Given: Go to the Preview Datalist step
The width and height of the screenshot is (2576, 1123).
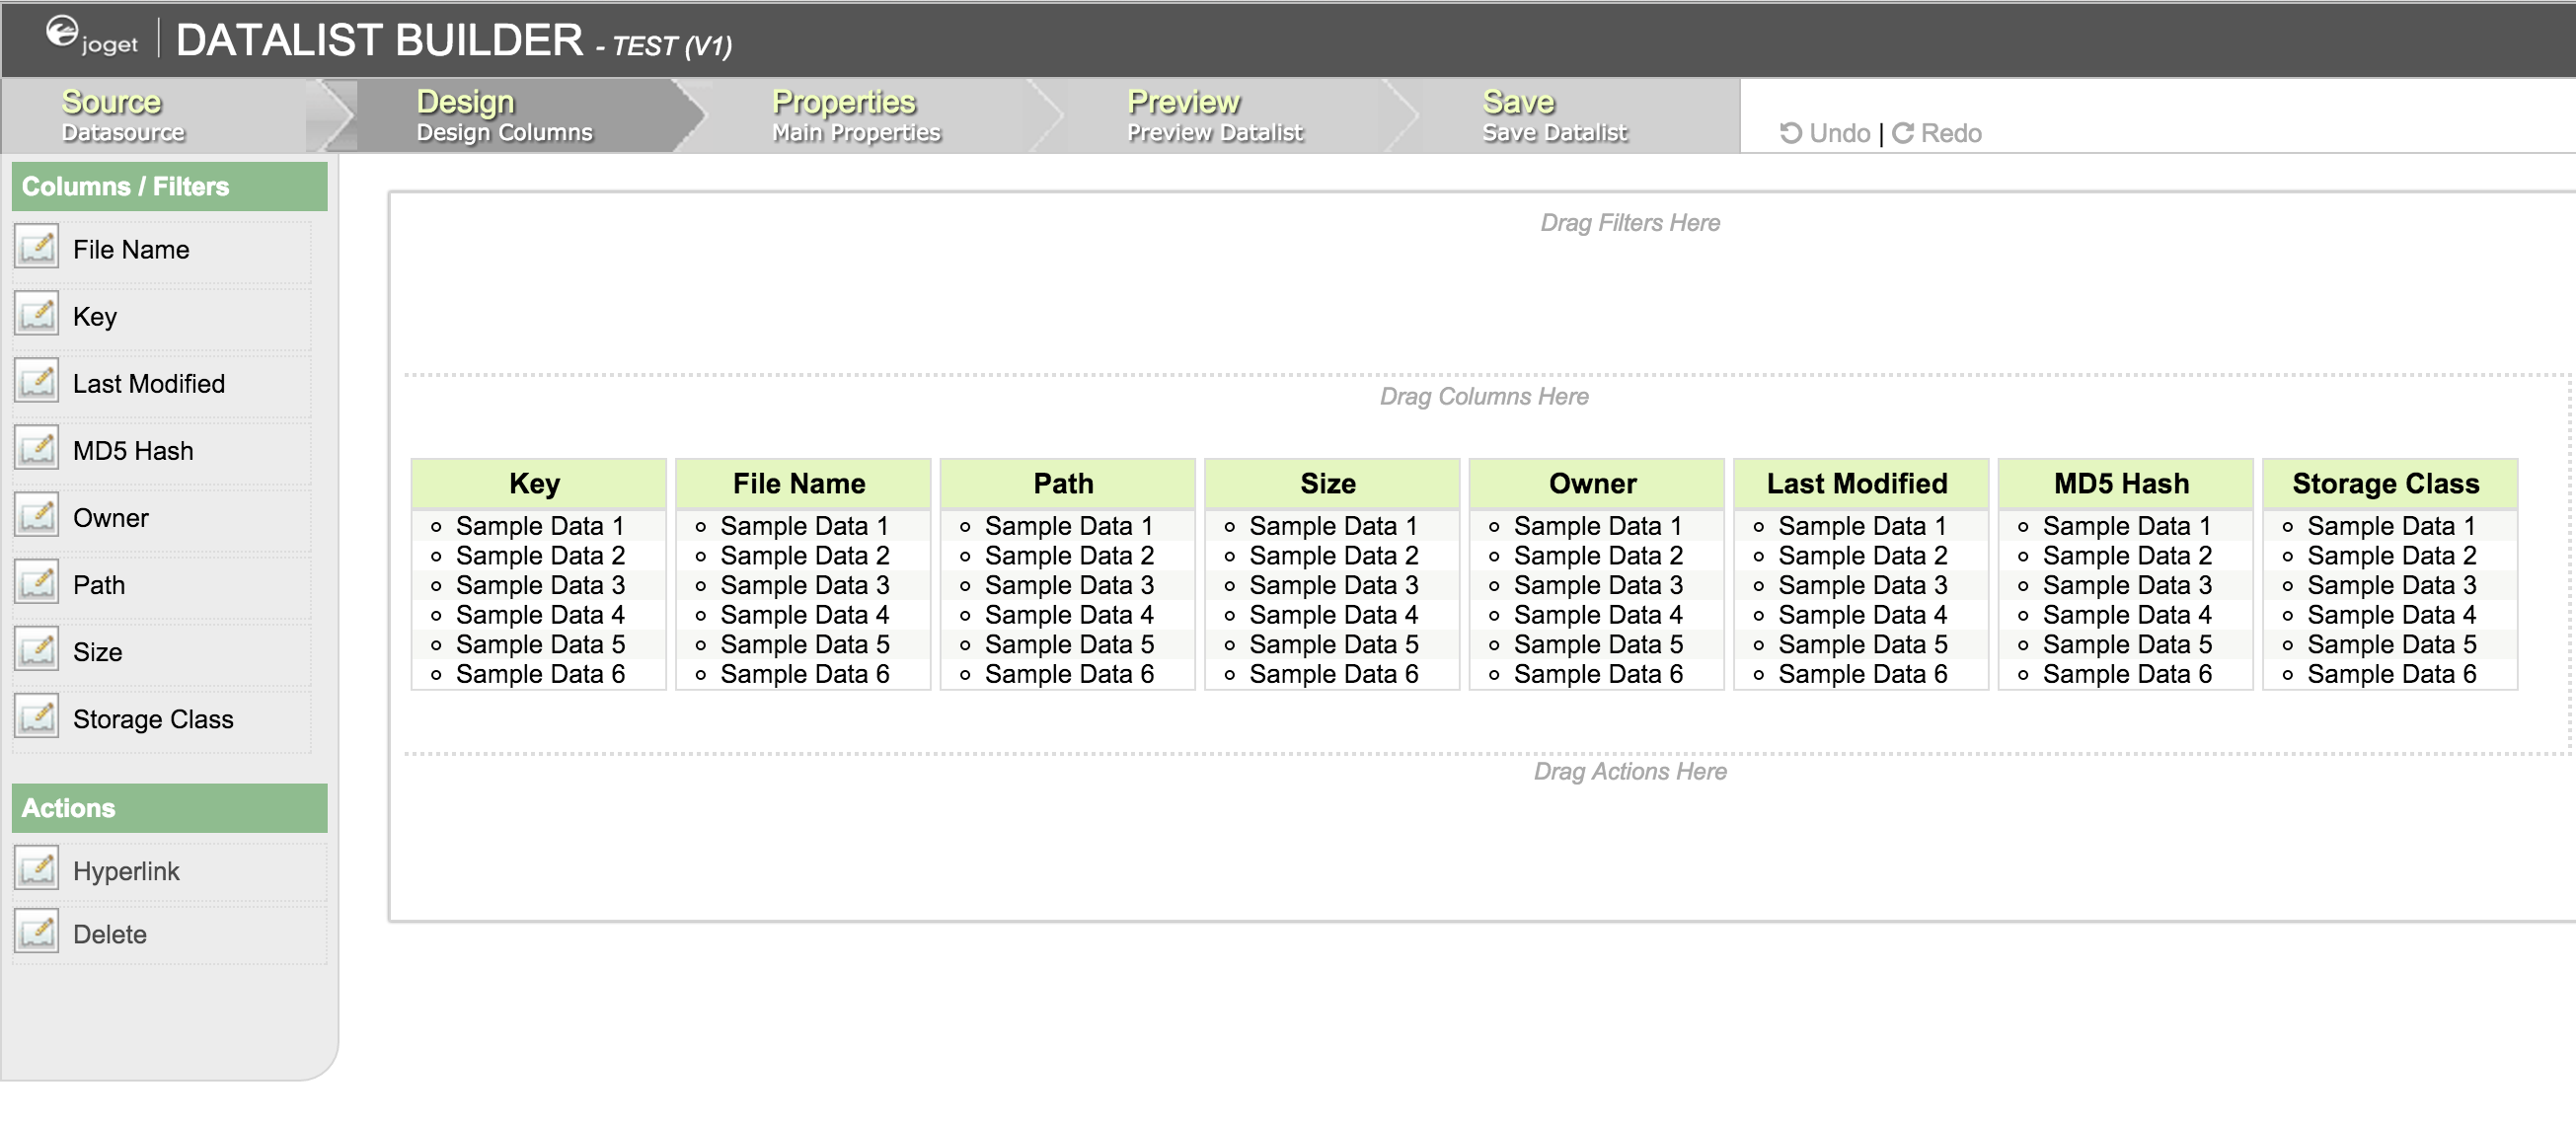Looking at the screenshot, I should tap(1213, 116).
